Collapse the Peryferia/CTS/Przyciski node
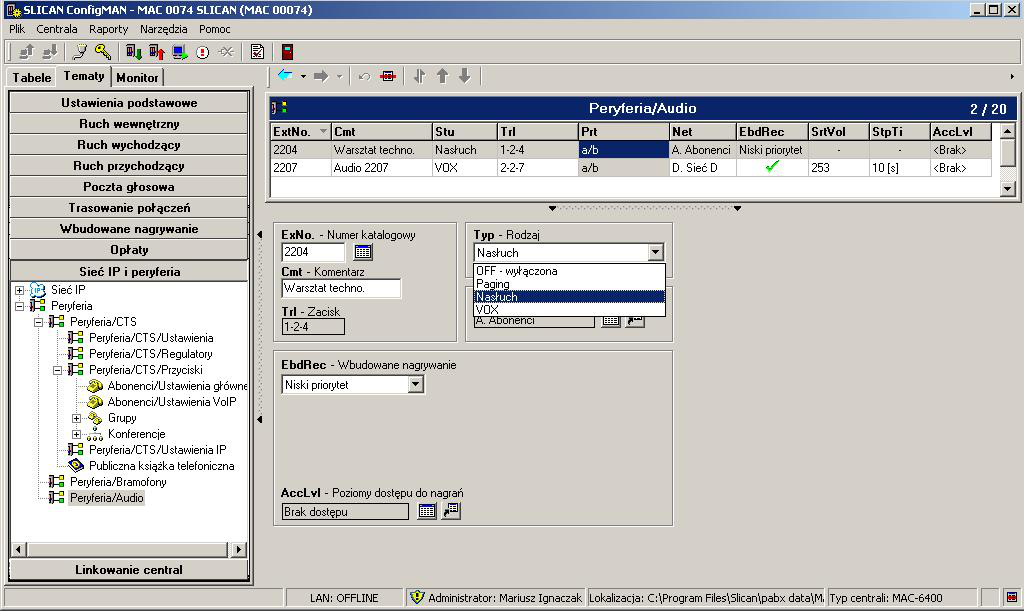Screen dimensions: 1024x611 click(57, 370)
